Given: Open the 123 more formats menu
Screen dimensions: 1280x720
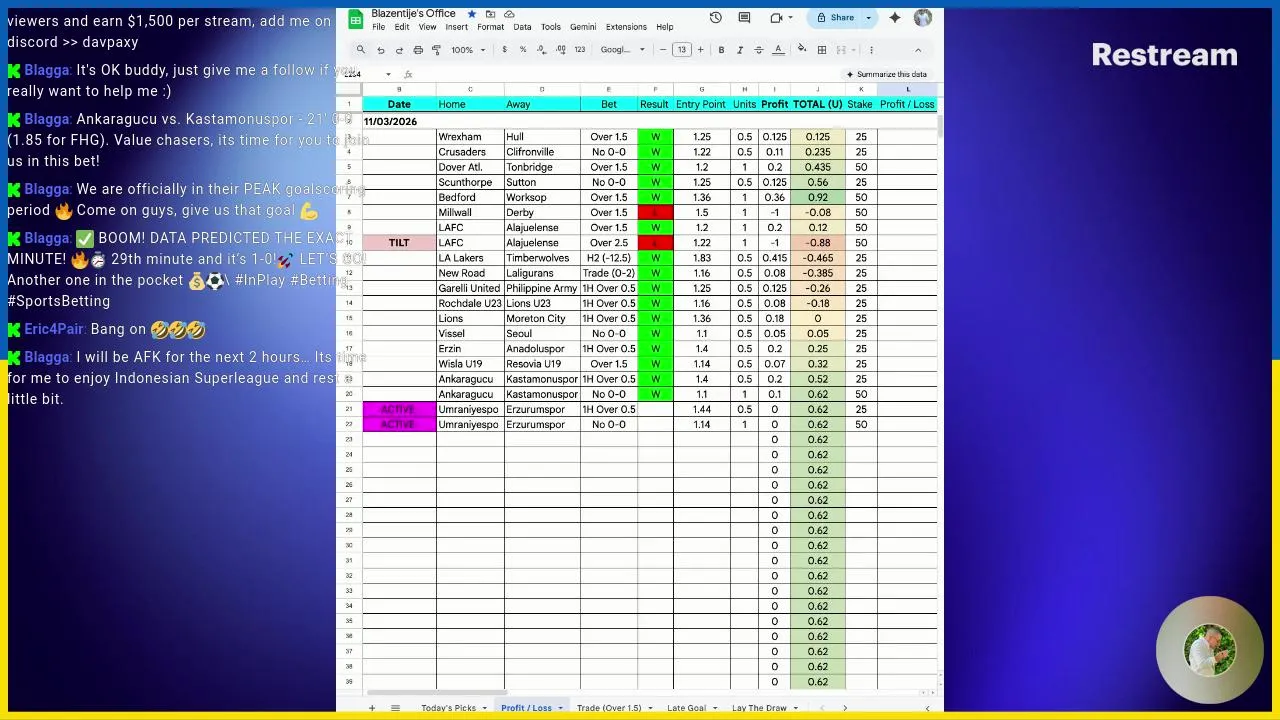Looking at the screenshot, I should (579, 50).
